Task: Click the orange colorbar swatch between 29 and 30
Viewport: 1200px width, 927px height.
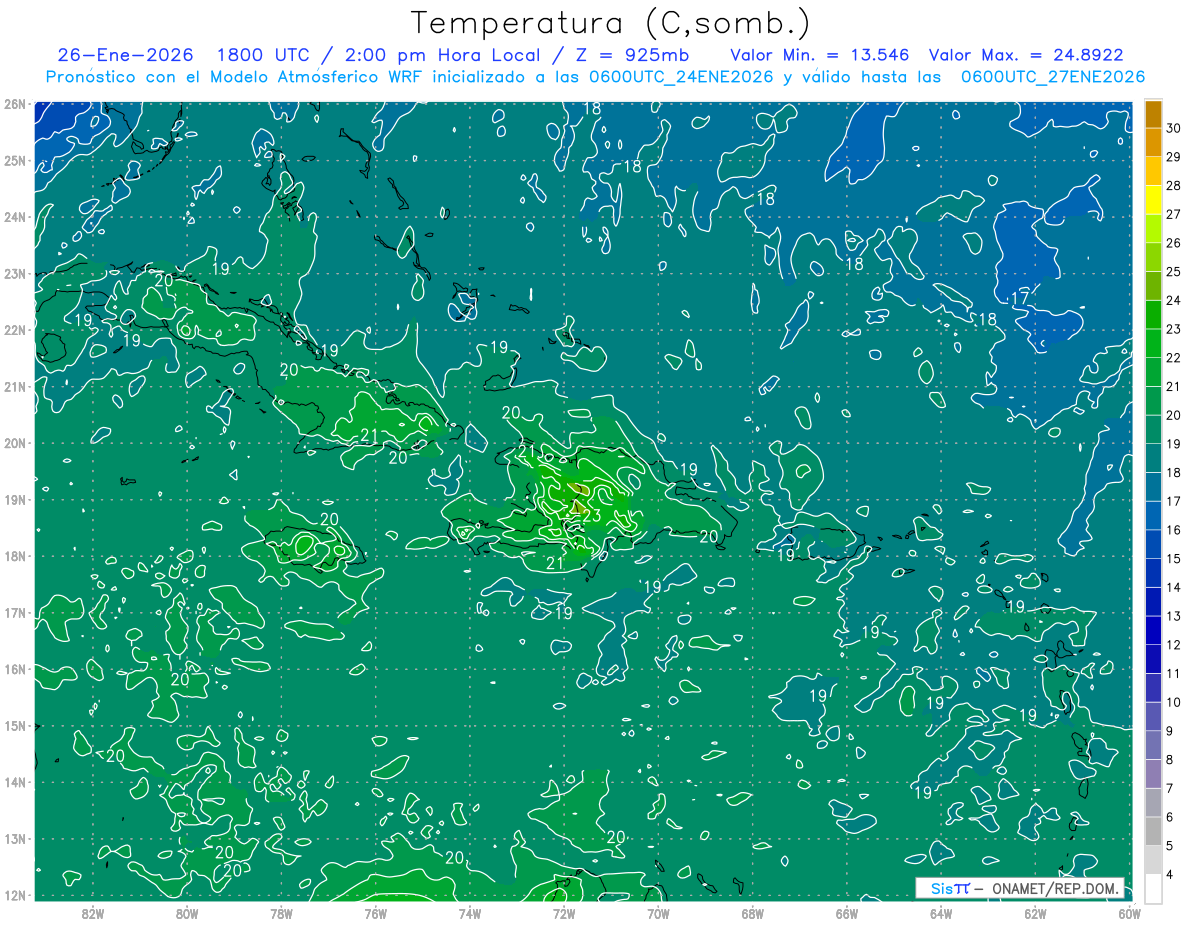Action: (1153, 143)
